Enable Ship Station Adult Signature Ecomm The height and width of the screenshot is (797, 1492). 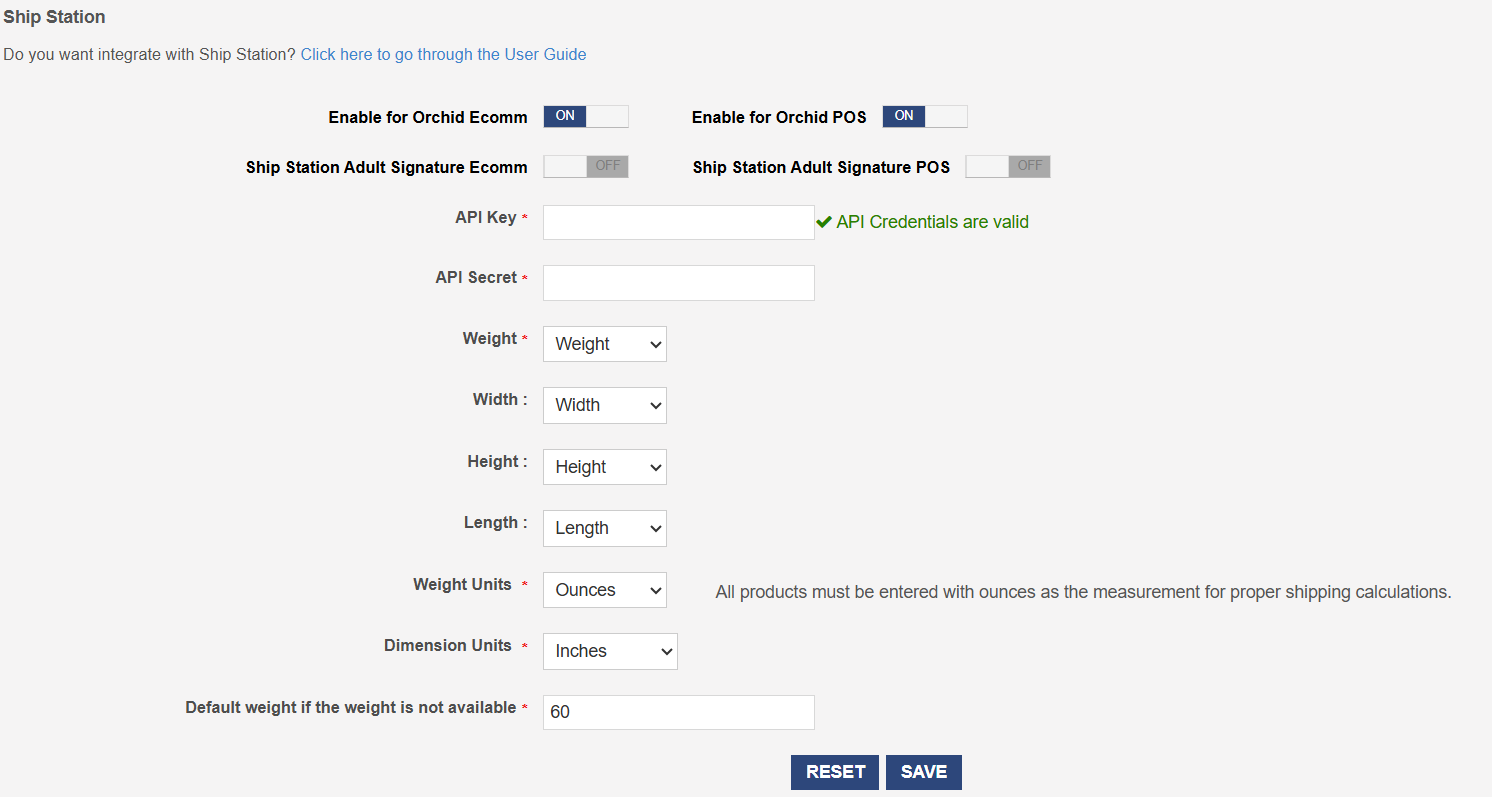pyautogui.click(x=586, y=166)
